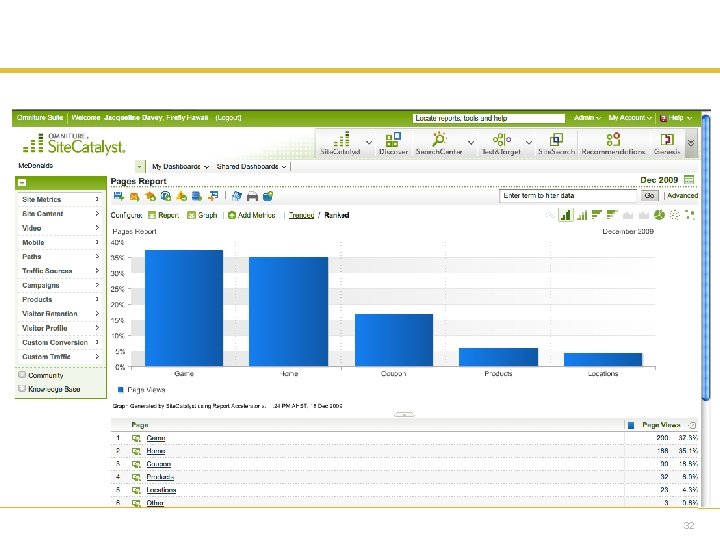The height and width of the screenshot is (540, 720).
Task: Switch to the Trended view
Action: coord(301,215)
